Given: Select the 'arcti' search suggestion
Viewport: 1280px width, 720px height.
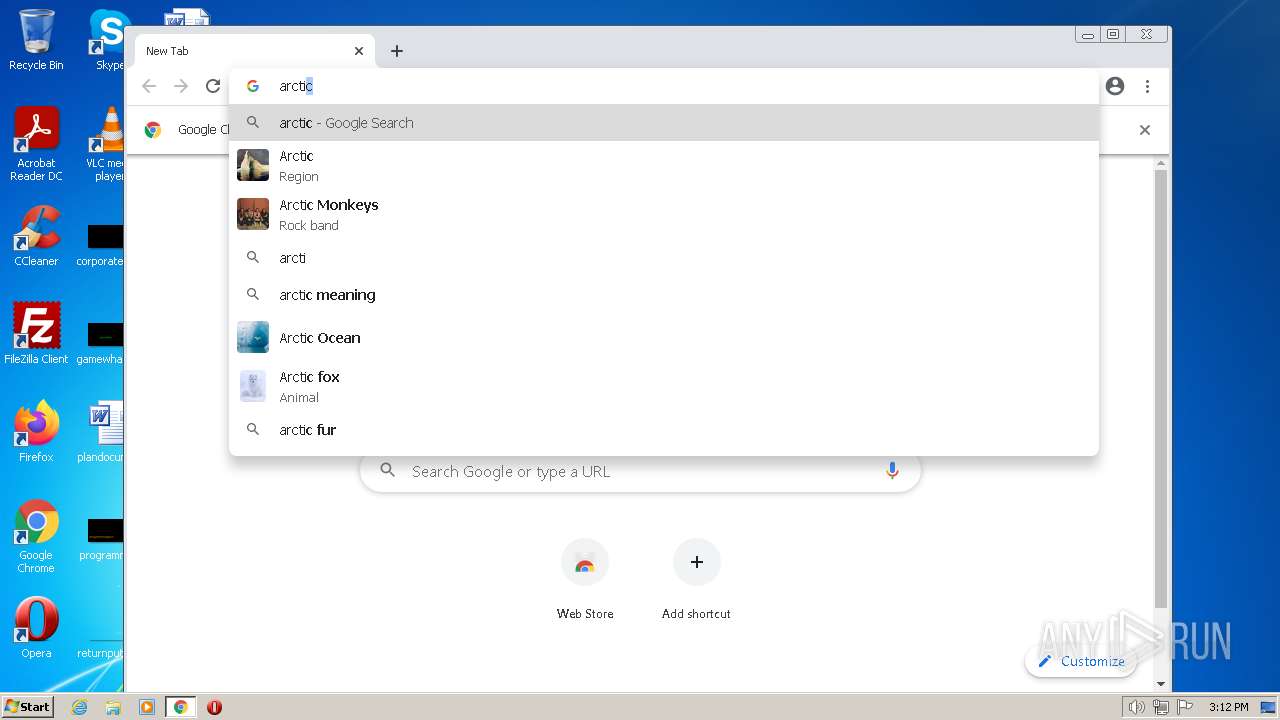Looking at the screenshot, I should (x=664, y=258).
